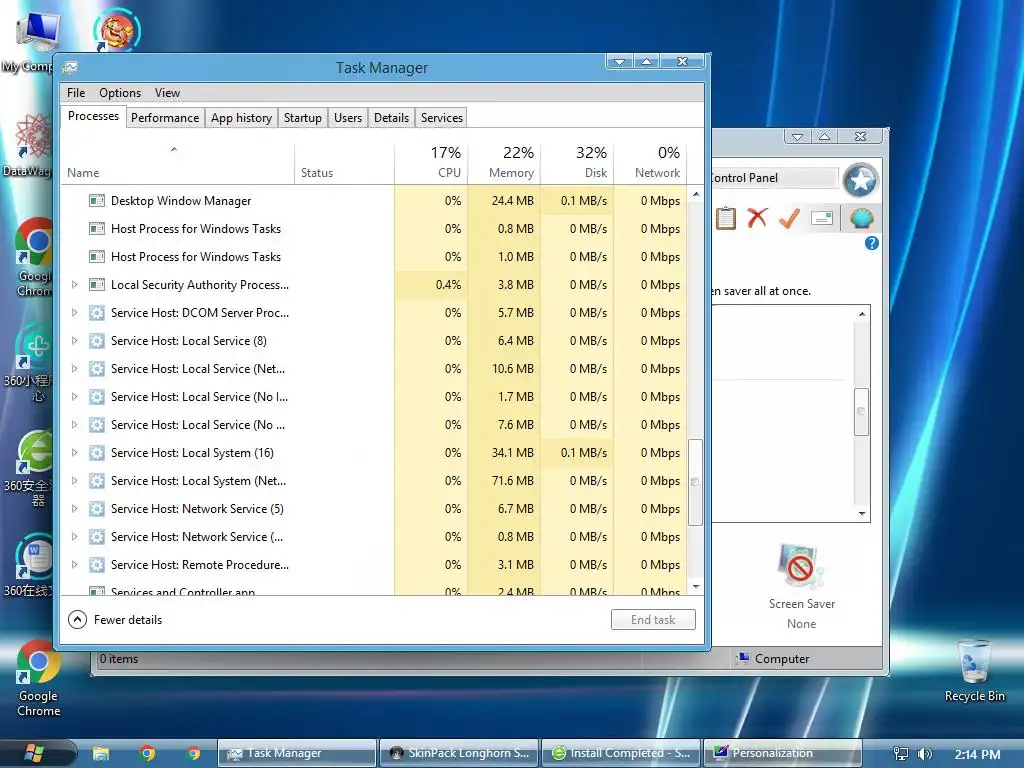Click gear icon of Service Host: Local System (16)

tap(97, 453)
